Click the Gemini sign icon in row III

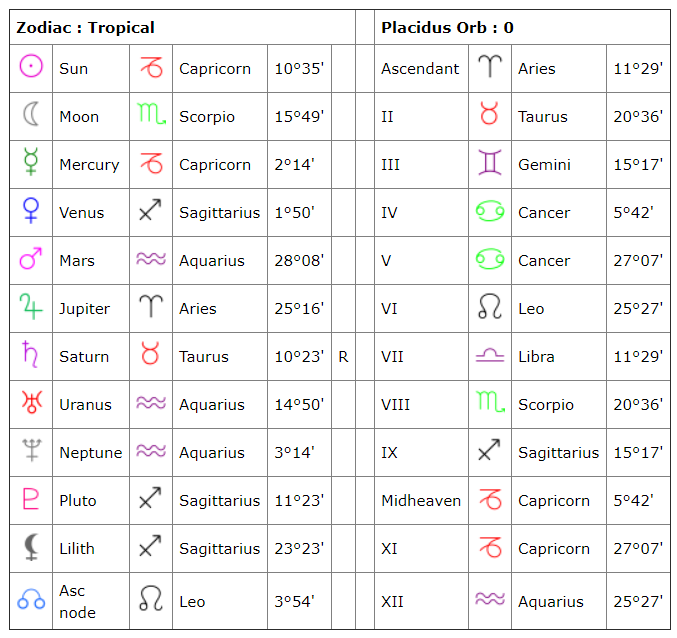click(x=489, y=164)
